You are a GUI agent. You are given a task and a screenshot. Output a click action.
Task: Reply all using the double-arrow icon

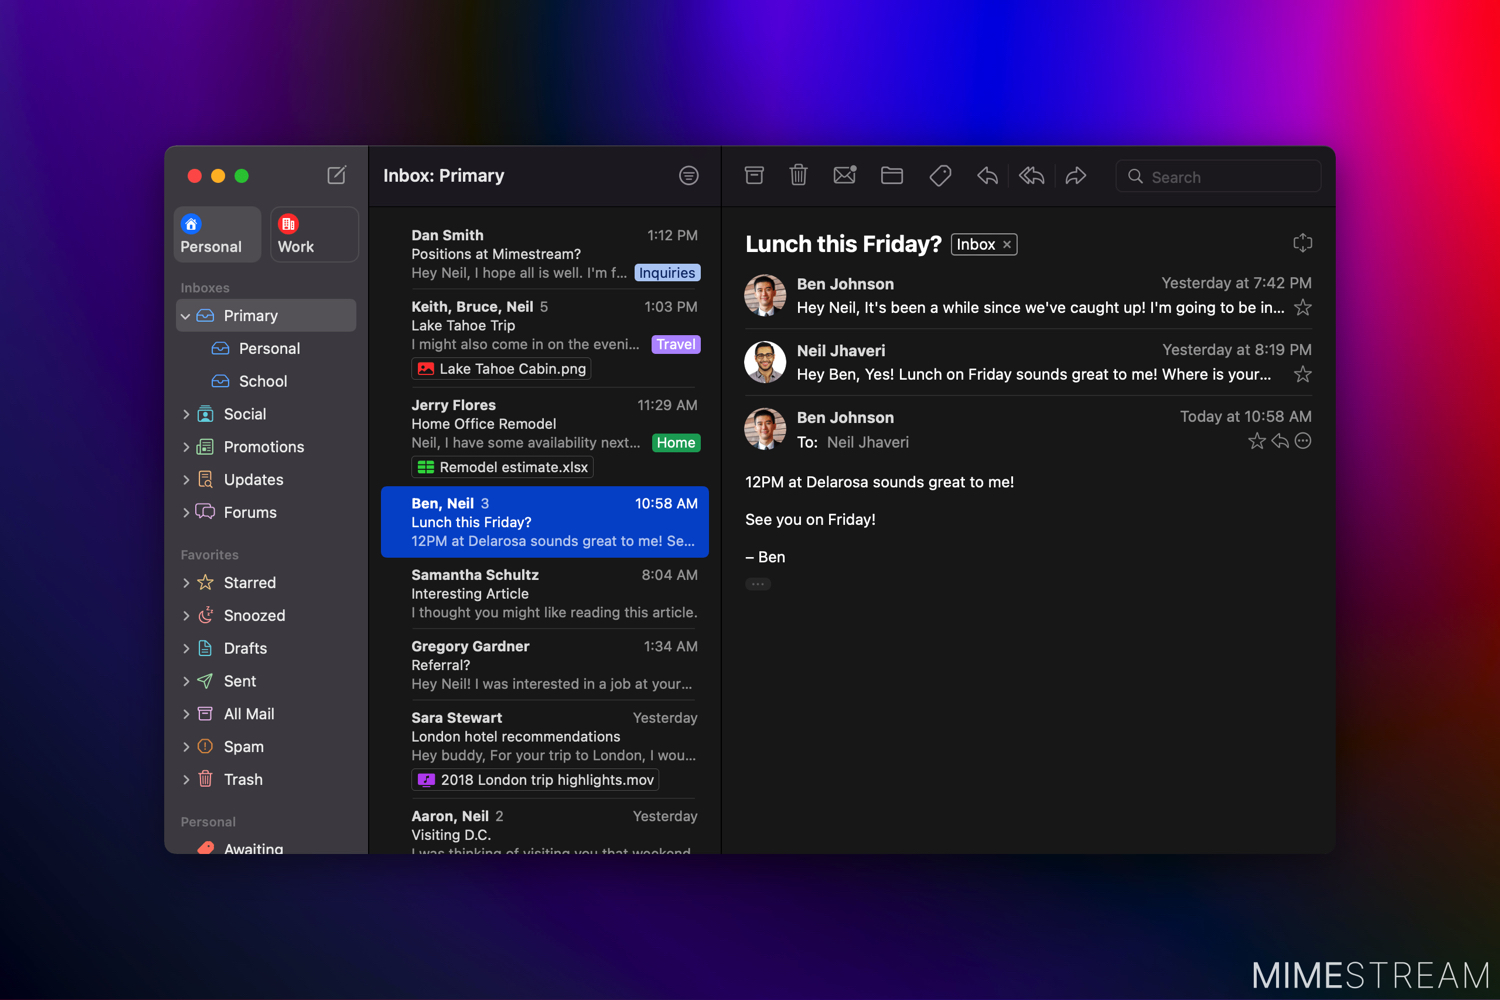click(x=1032, y=176)
